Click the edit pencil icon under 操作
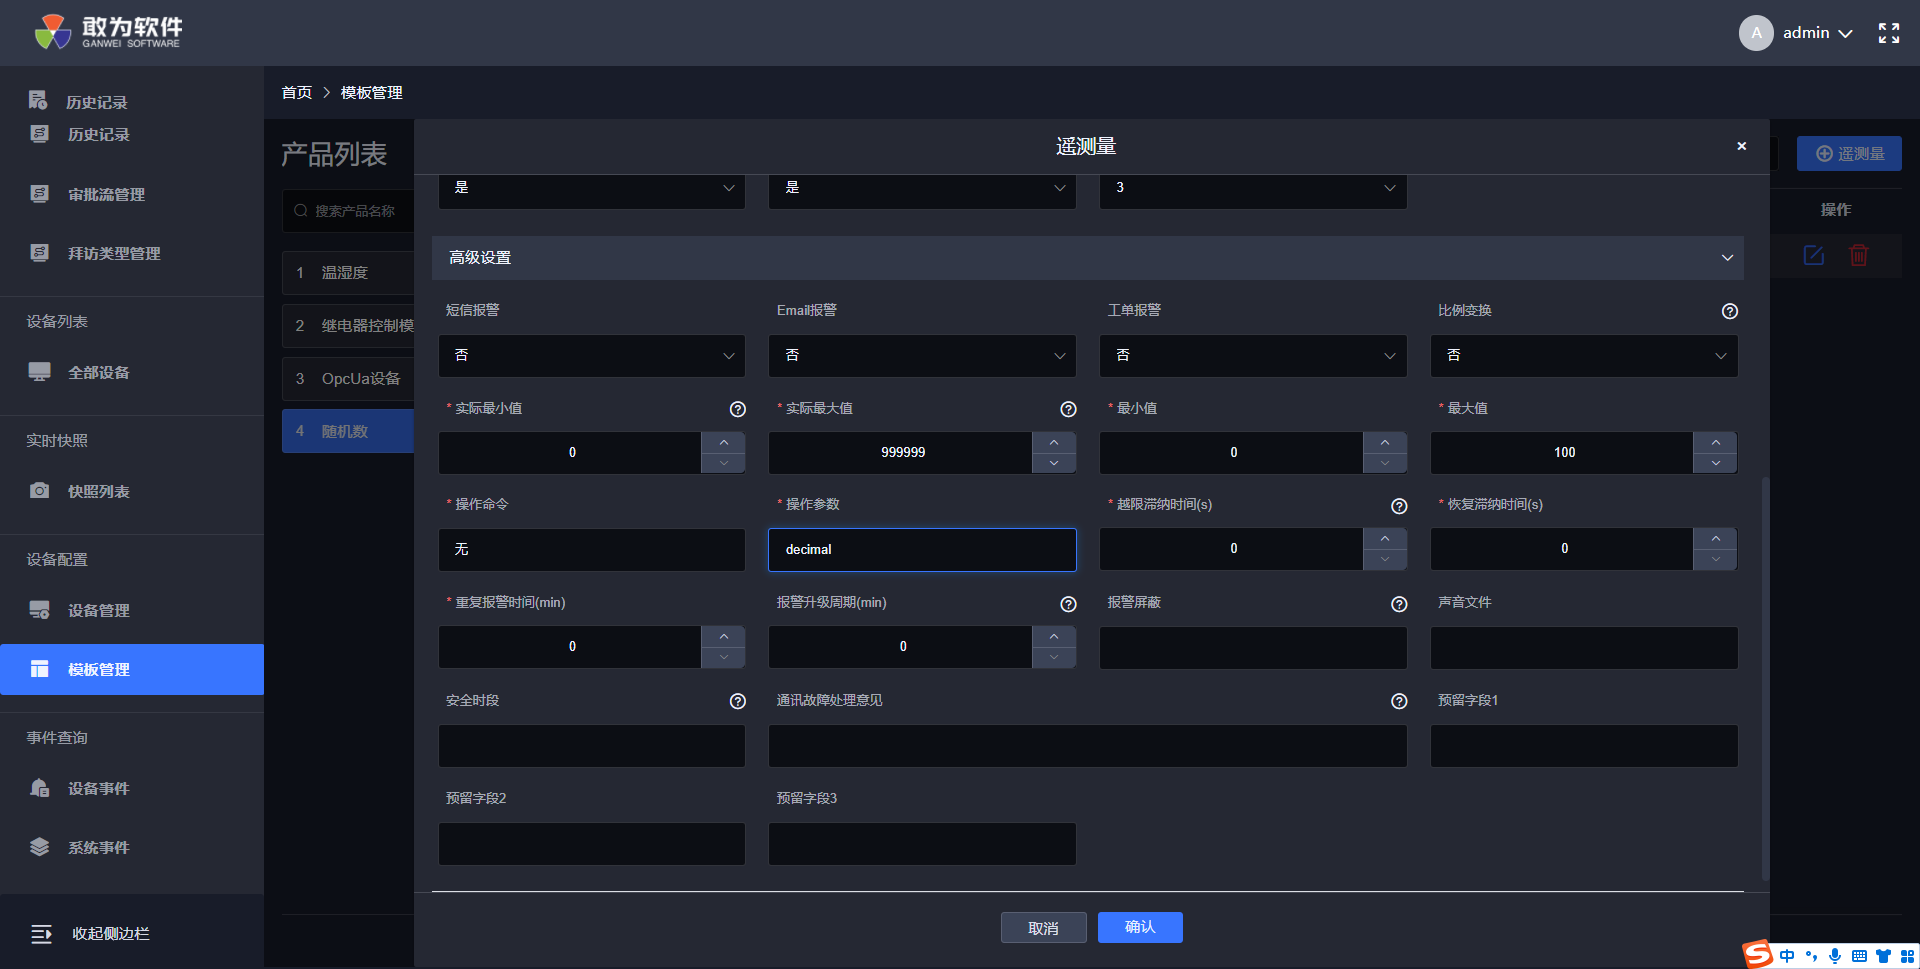The image size is (1920, 969). [x=1813, y=256]
